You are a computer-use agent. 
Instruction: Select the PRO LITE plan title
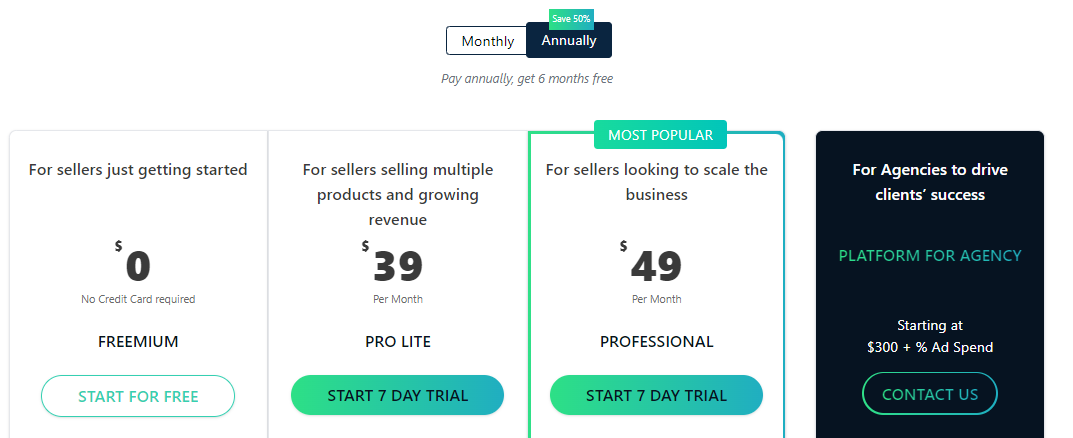click(398, 342)
